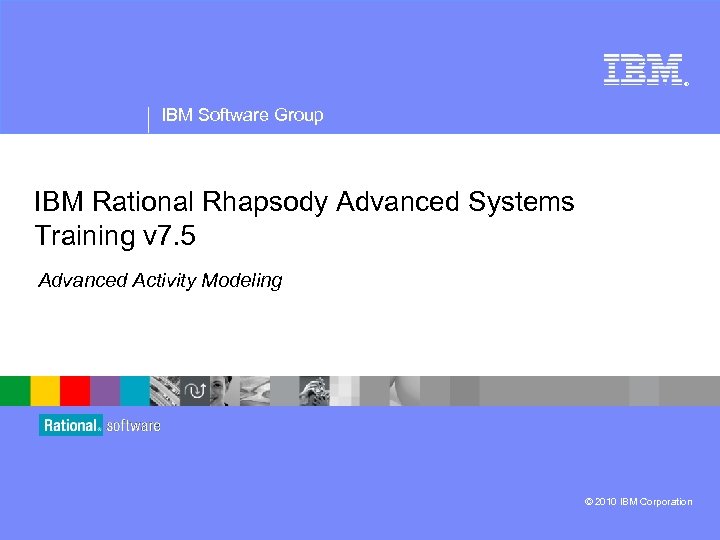Click the IBM logo

click(646, 70)
